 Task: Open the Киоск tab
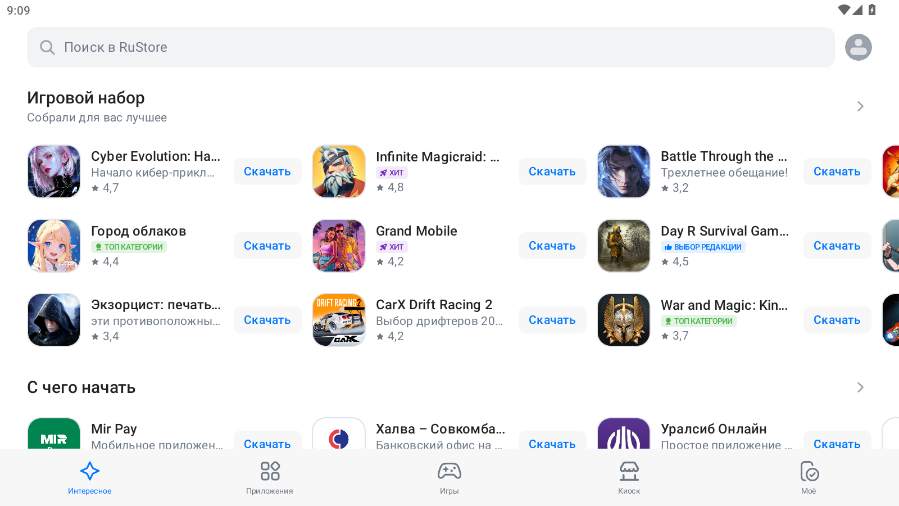point(629,478)
